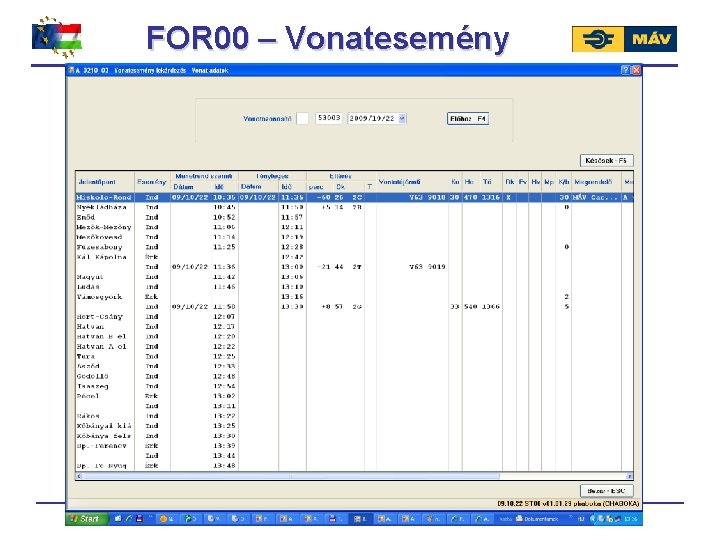The width and height of the screenshot is (720, 540).
Task: Click the horizontal scrollbar's left arrow
Action: point(79,476)
